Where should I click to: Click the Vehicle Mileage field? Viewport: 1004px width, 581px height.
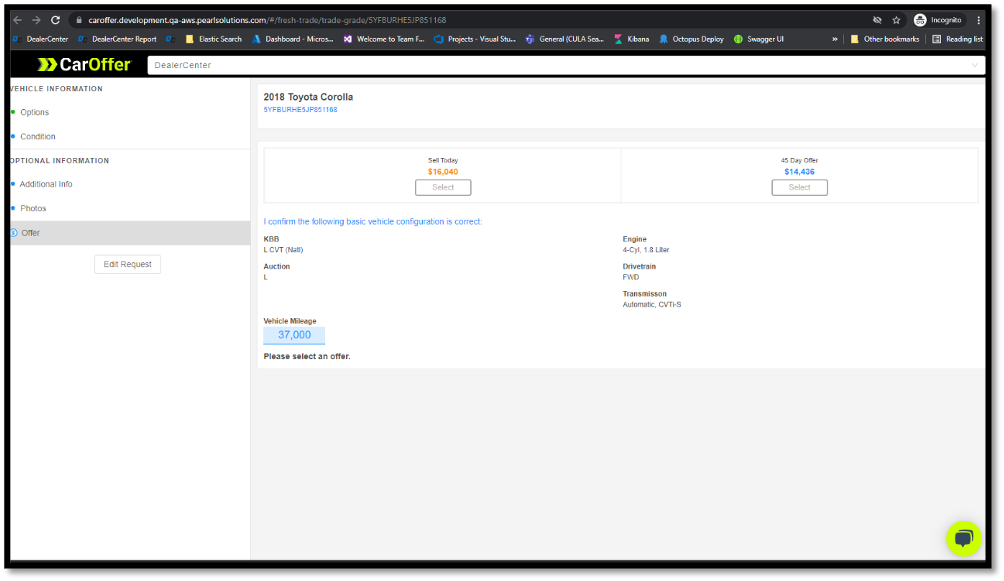point(295,335)
